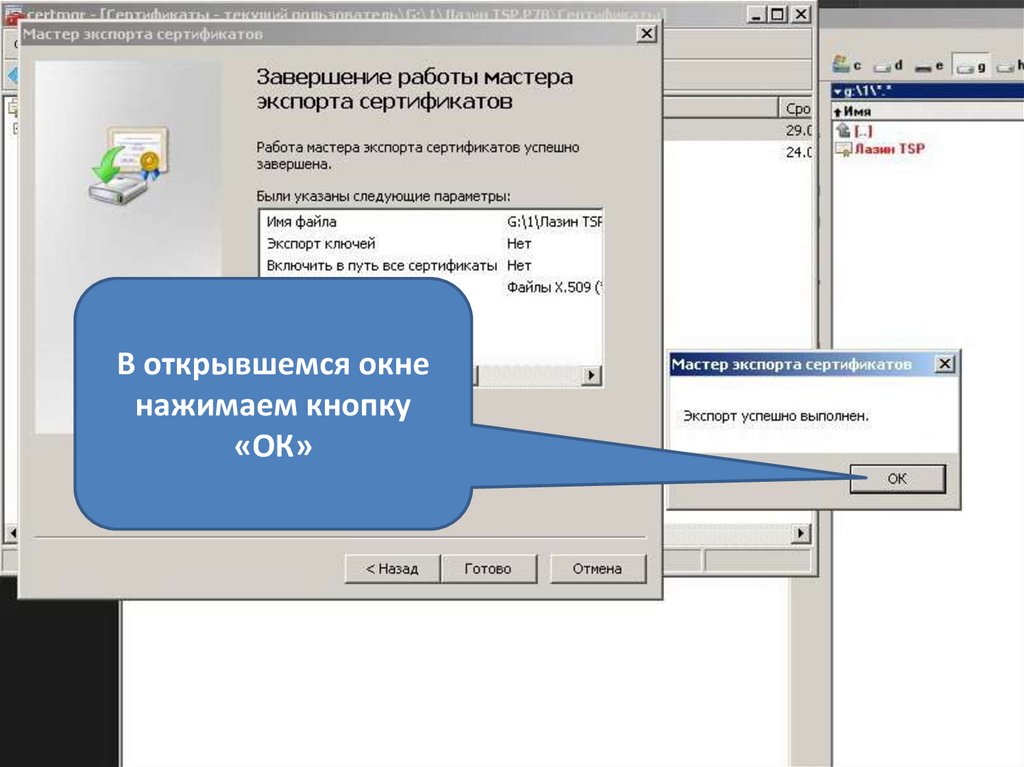This screenshot has width=1024, height=767.
Task: Select the 29.0 date cell in certmgr
Action: click(x=799, y=130)
